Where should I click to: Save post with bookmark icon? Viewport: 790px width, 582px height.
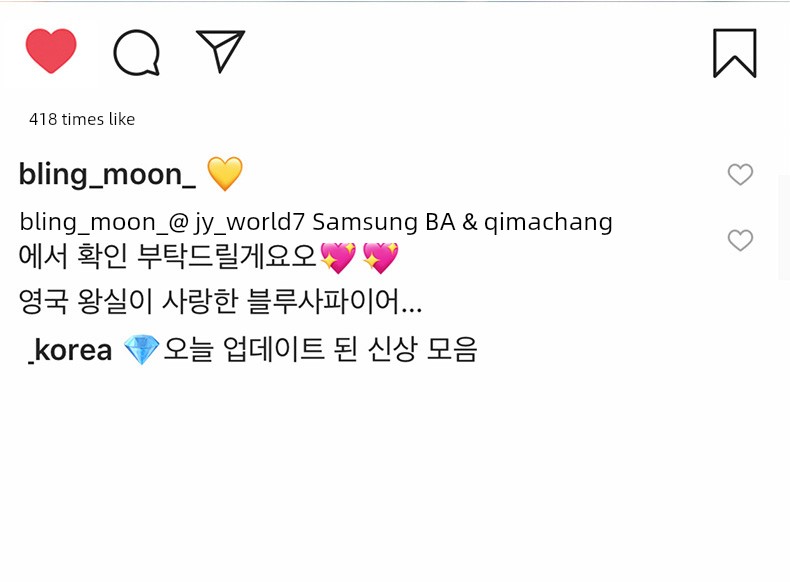[x=735, y=53]
